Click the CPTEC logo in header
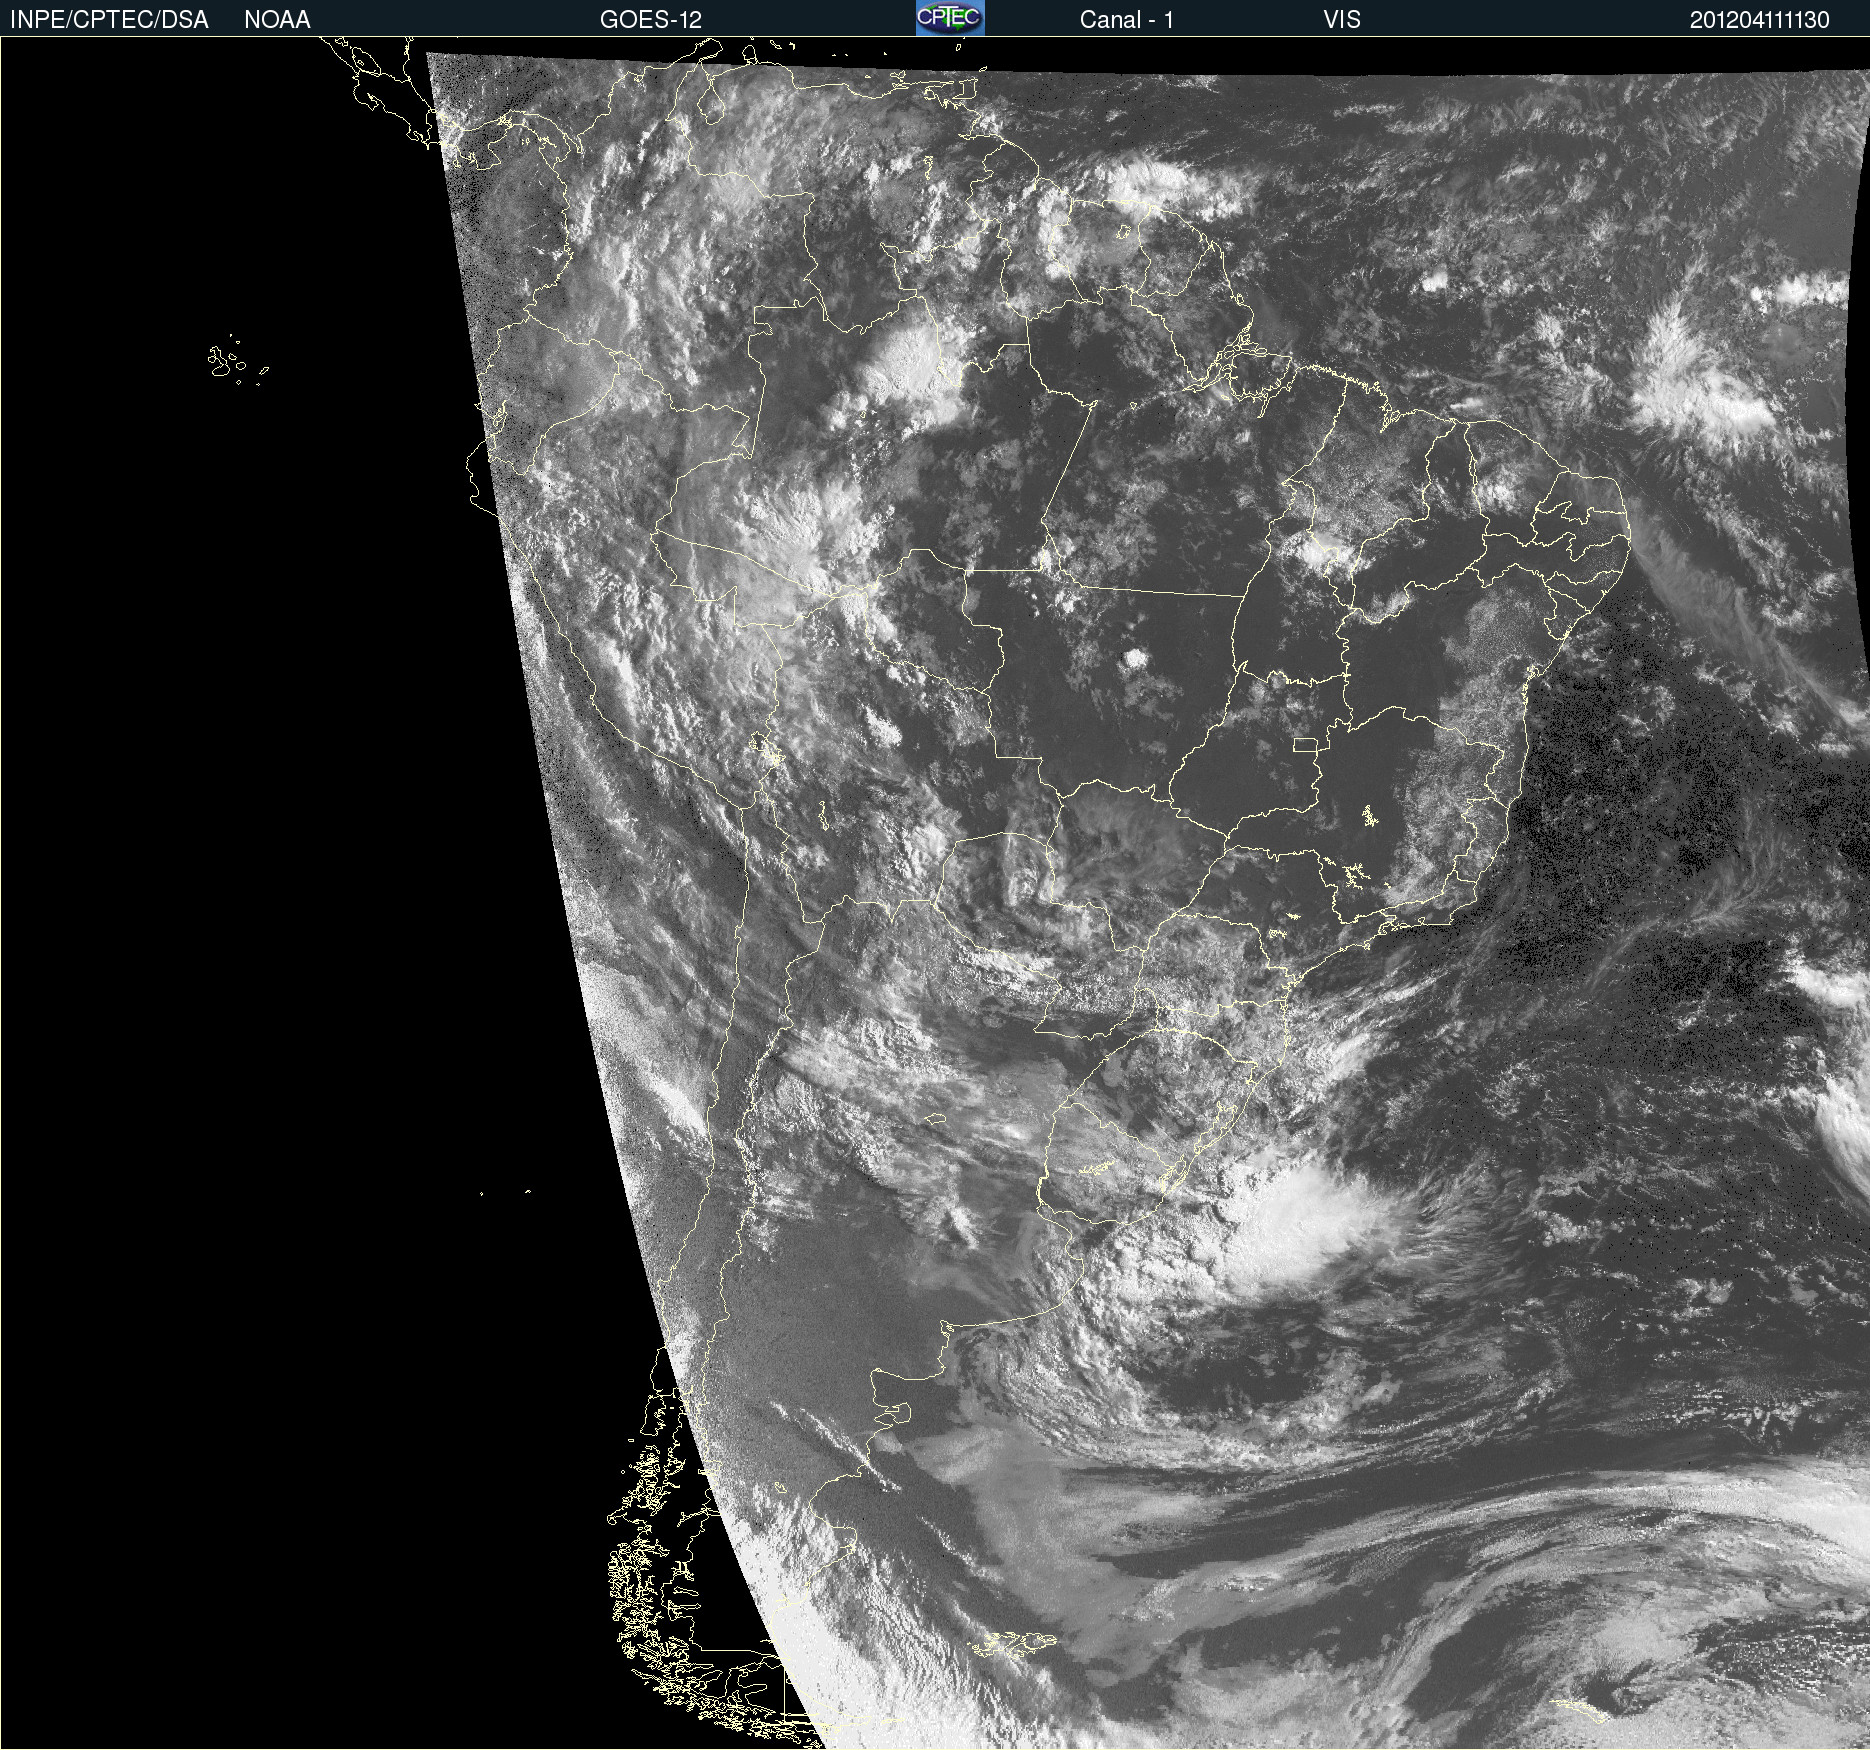Viewport: 1870px width, 1750px height. (950, 18)
